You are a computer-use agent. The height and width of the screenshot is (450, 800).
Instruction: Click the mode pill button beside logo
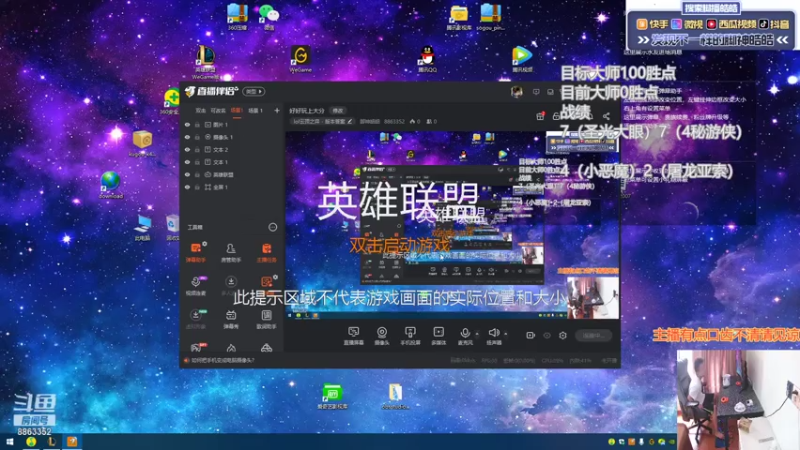tap(254, 92)
